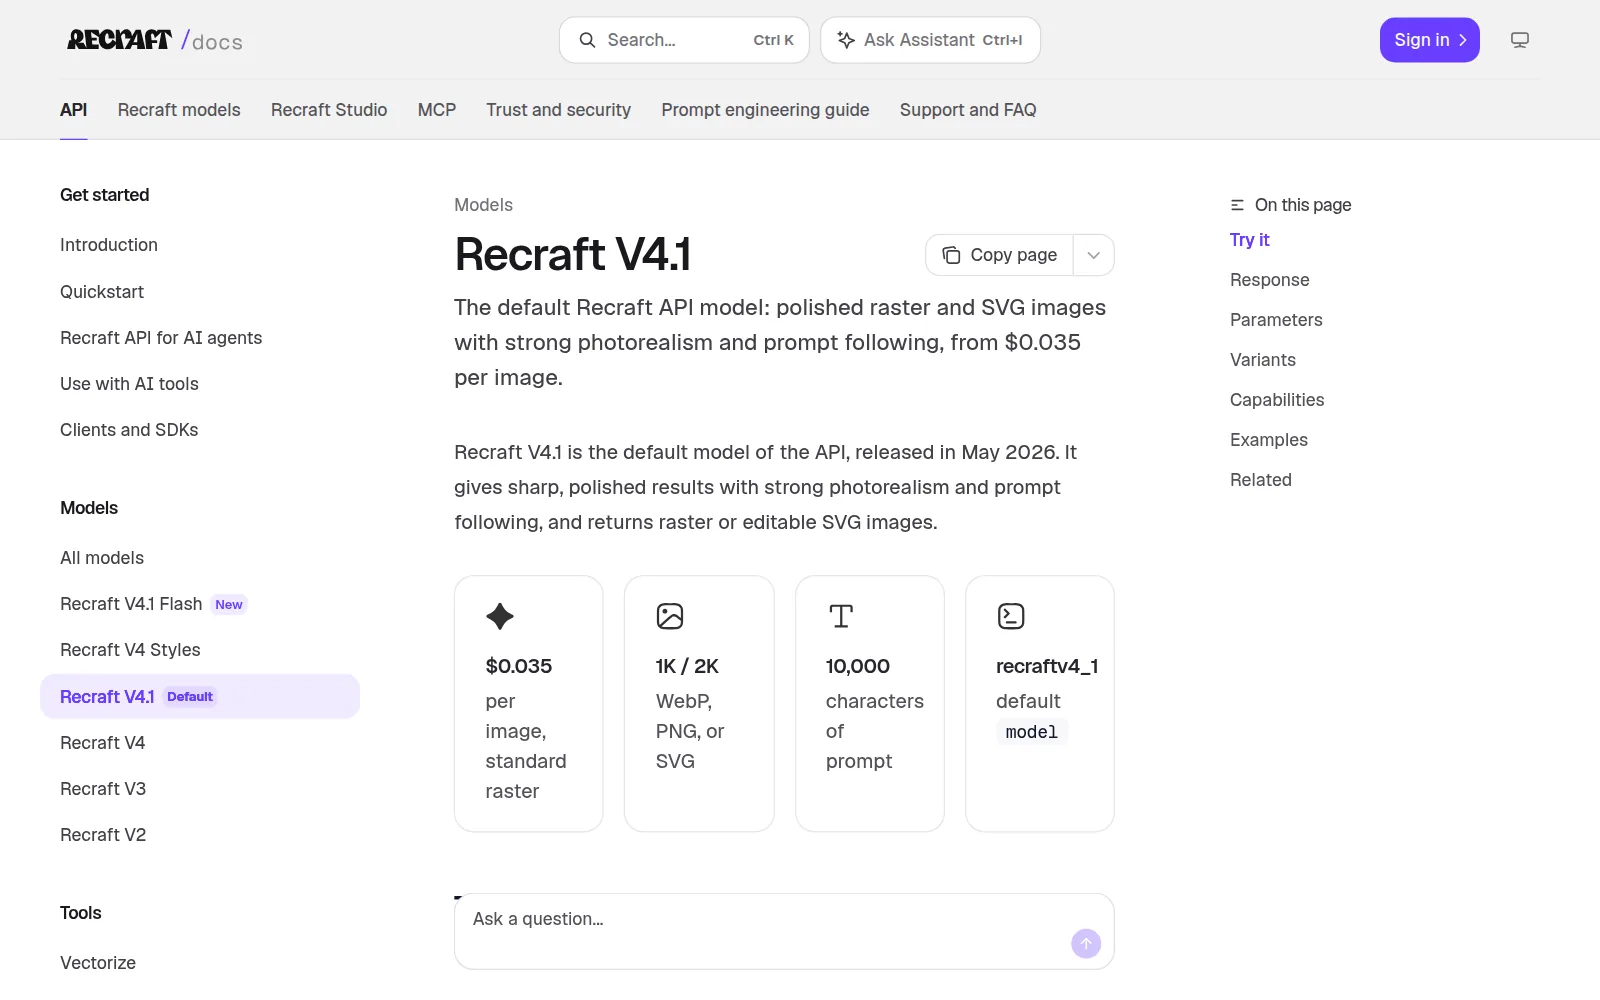Open Introduction in the sidebar

point(109,245)
